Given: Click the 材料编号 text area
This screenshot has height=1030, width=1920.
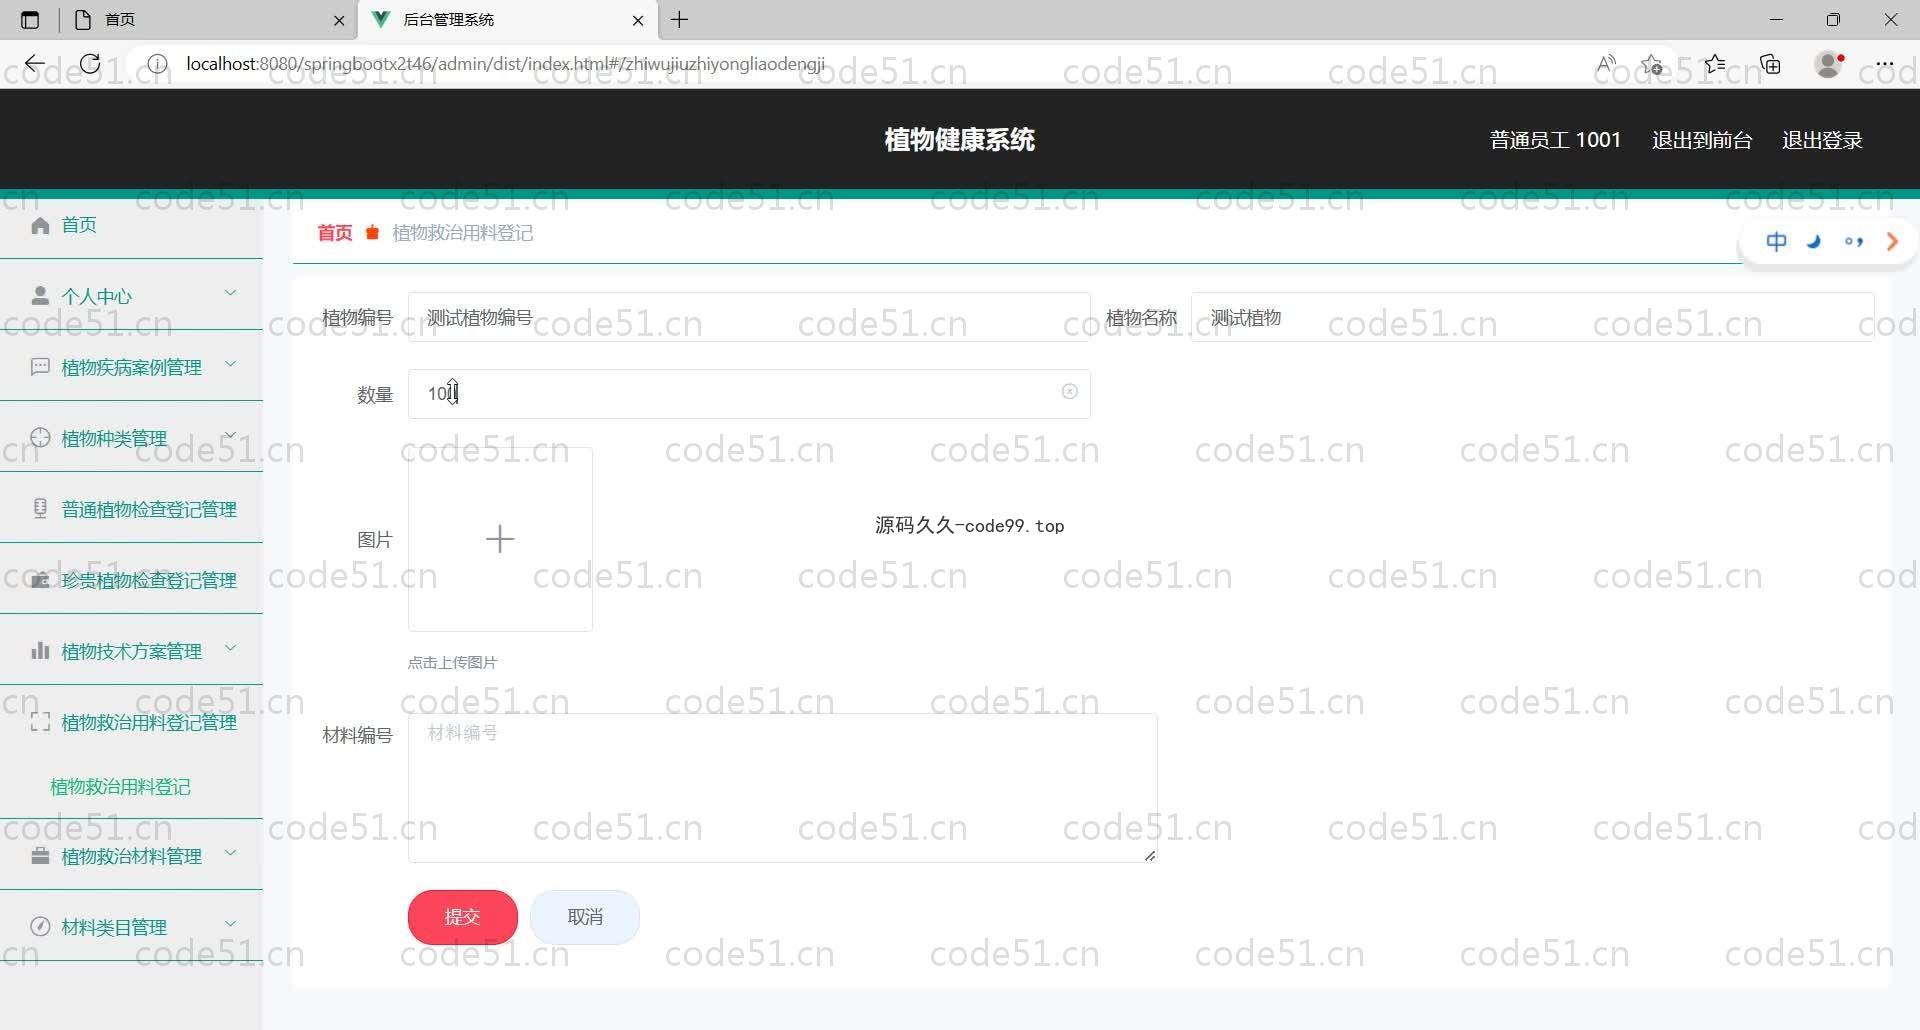Looking at the screenshot, I should click(783, 788).
